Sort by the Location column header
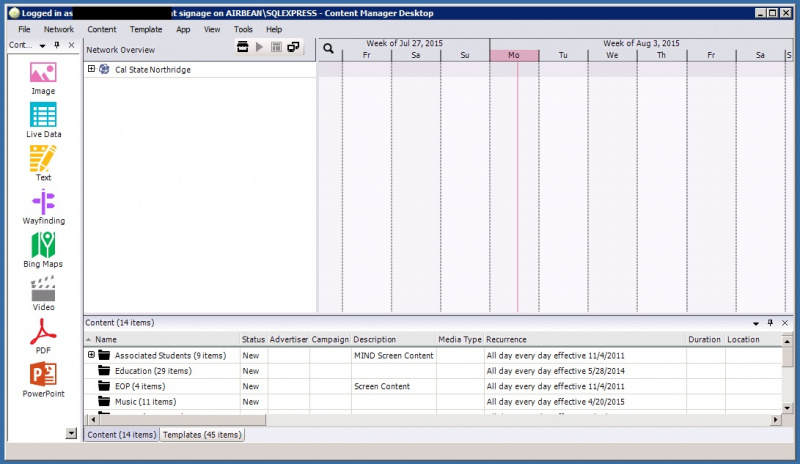 pyautogui.click(x=753, y=339)
